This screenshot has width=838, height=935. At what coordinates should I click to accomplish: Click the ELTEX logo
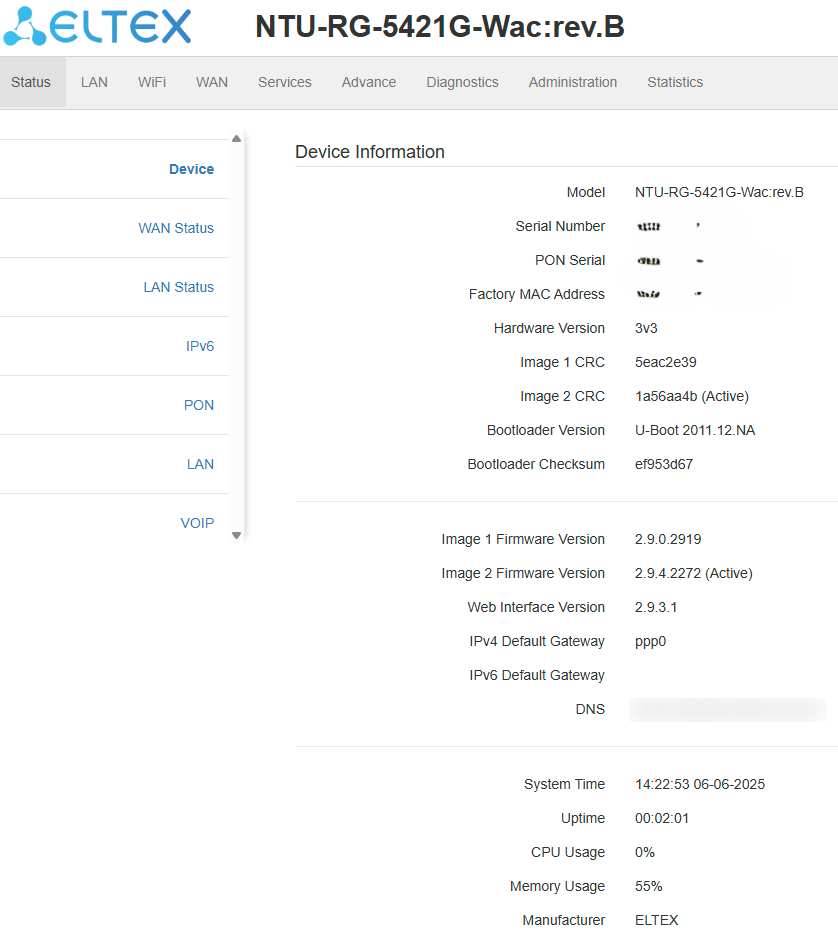click(x=97, y=26)
